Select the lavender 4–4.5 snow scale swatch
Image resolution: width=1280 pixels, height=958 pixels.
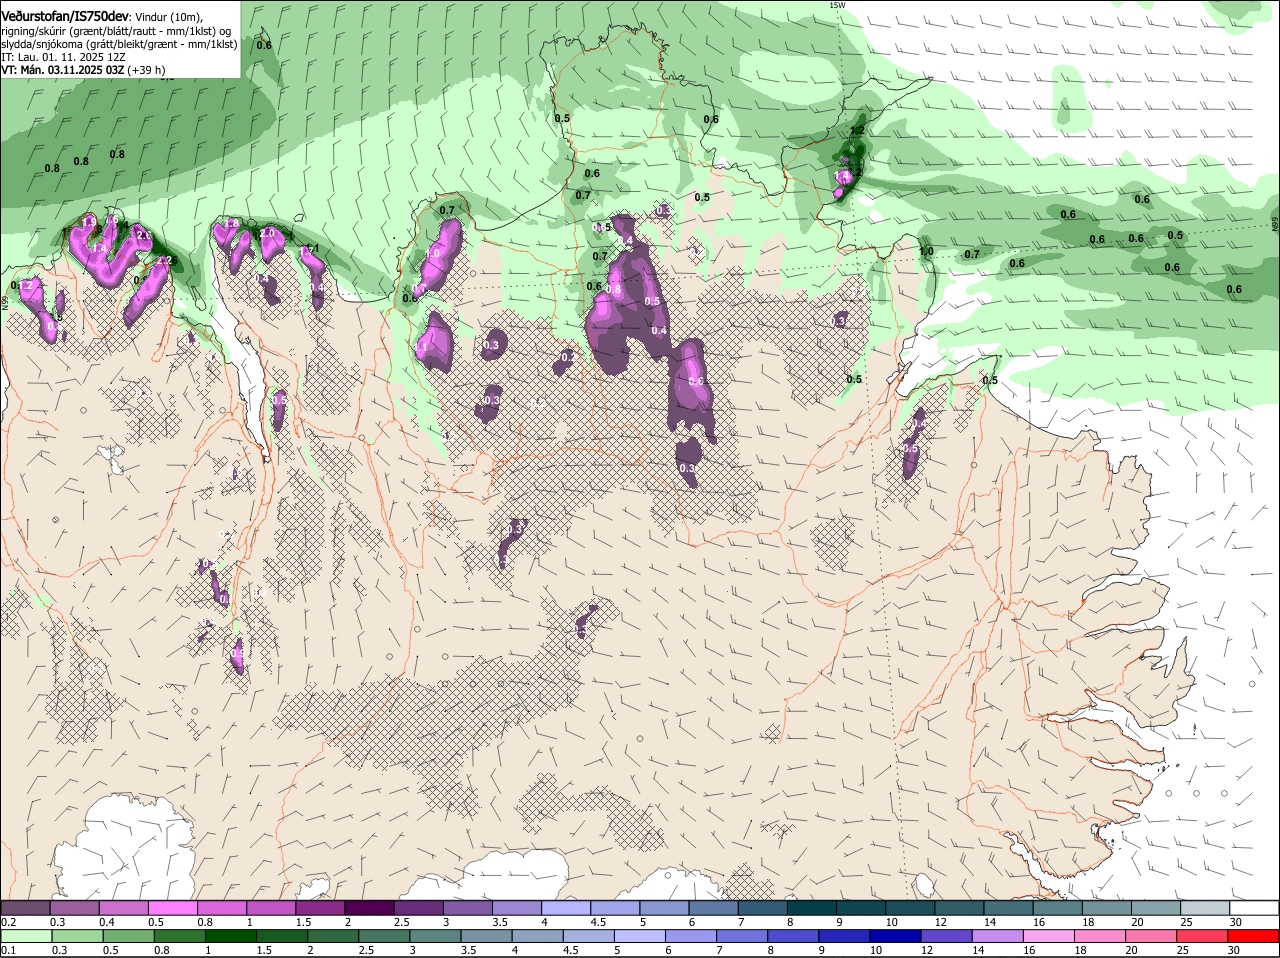coord(566,908)
